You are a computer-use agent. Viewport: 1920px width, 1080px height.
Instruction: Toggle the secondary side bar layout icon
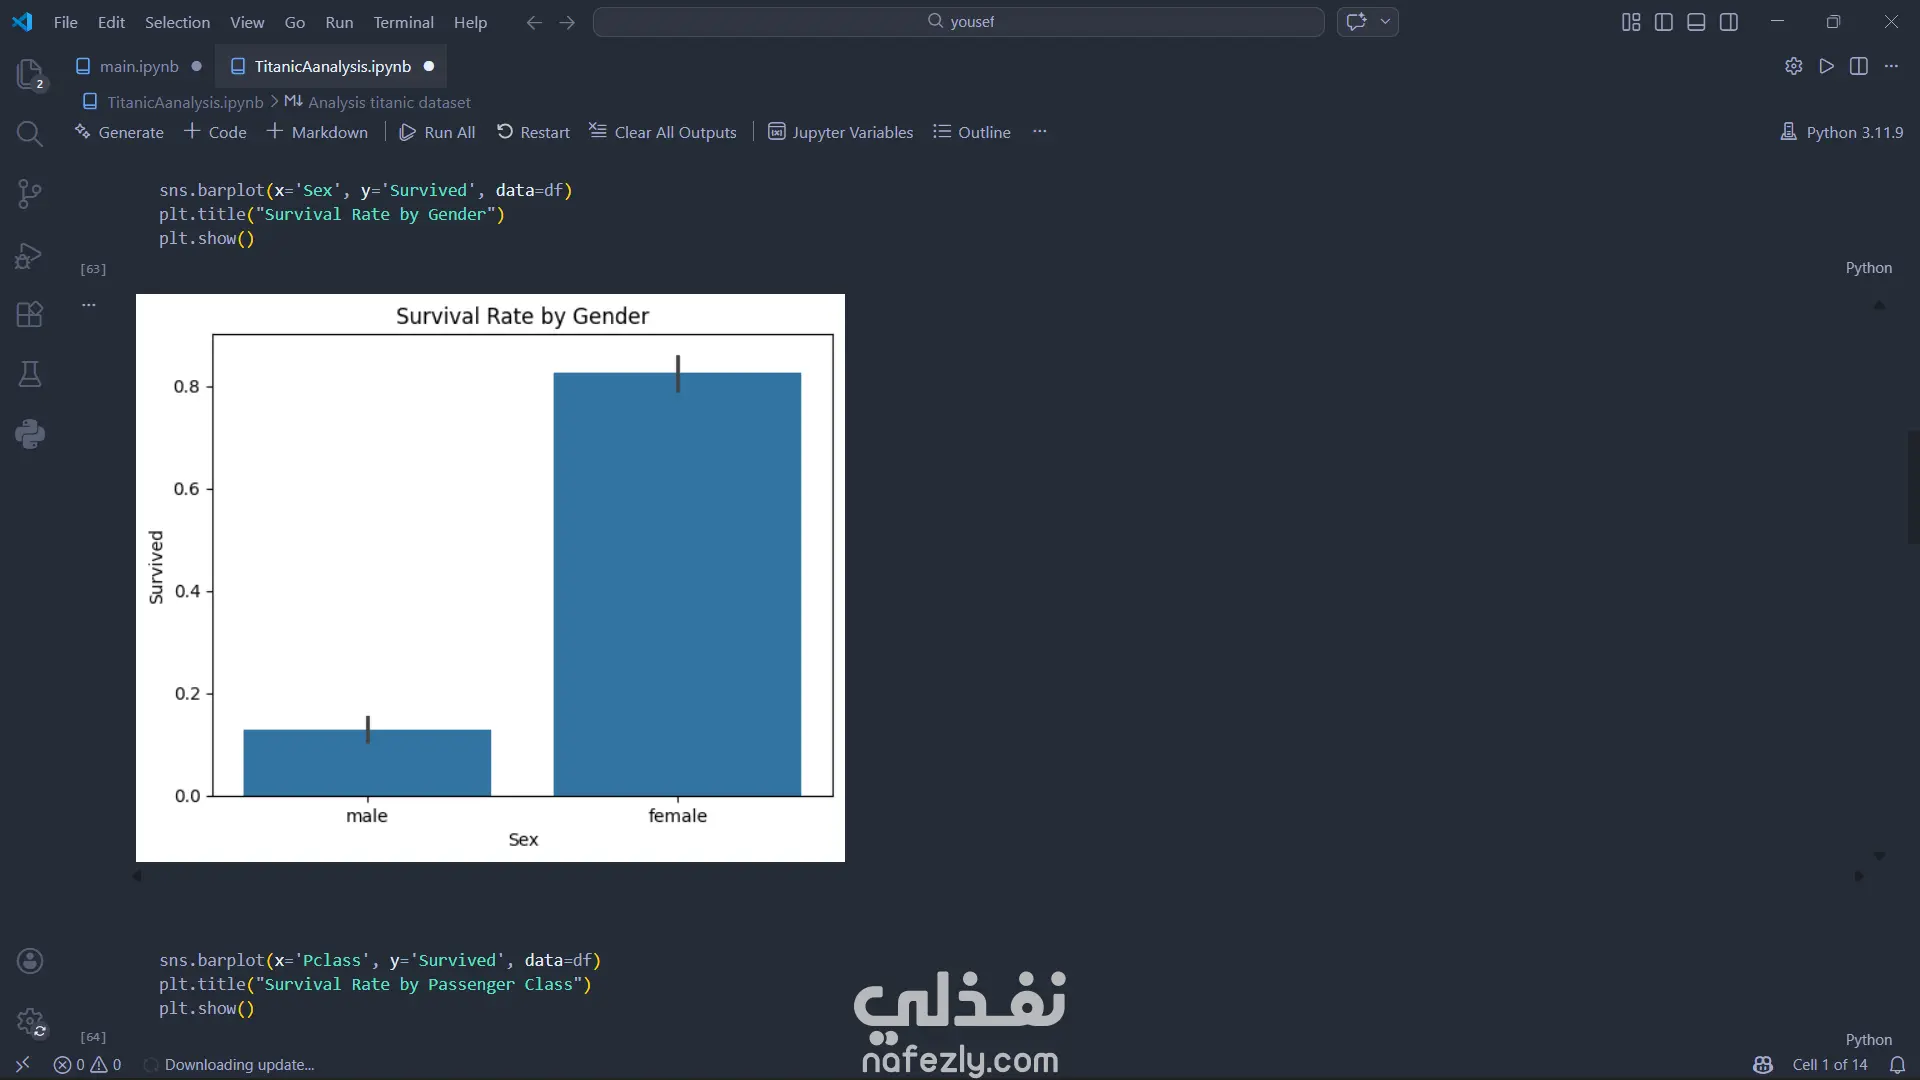1729,22
